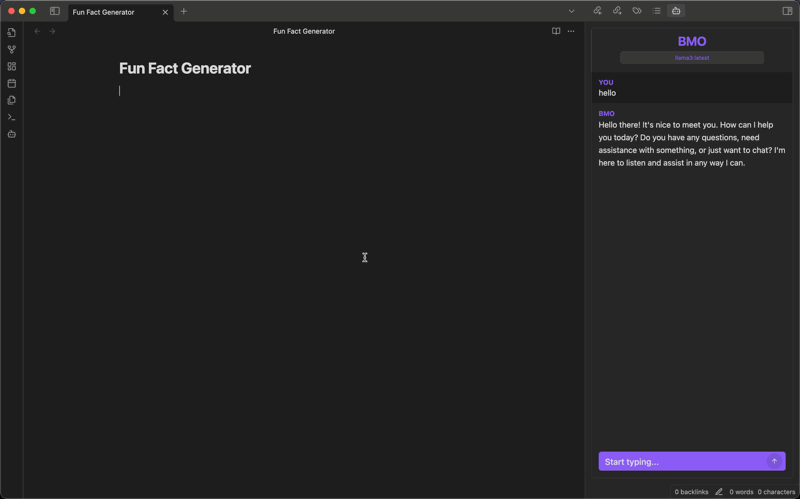
Task: Open tags tab in right sidebar
Action: (637, 11)
